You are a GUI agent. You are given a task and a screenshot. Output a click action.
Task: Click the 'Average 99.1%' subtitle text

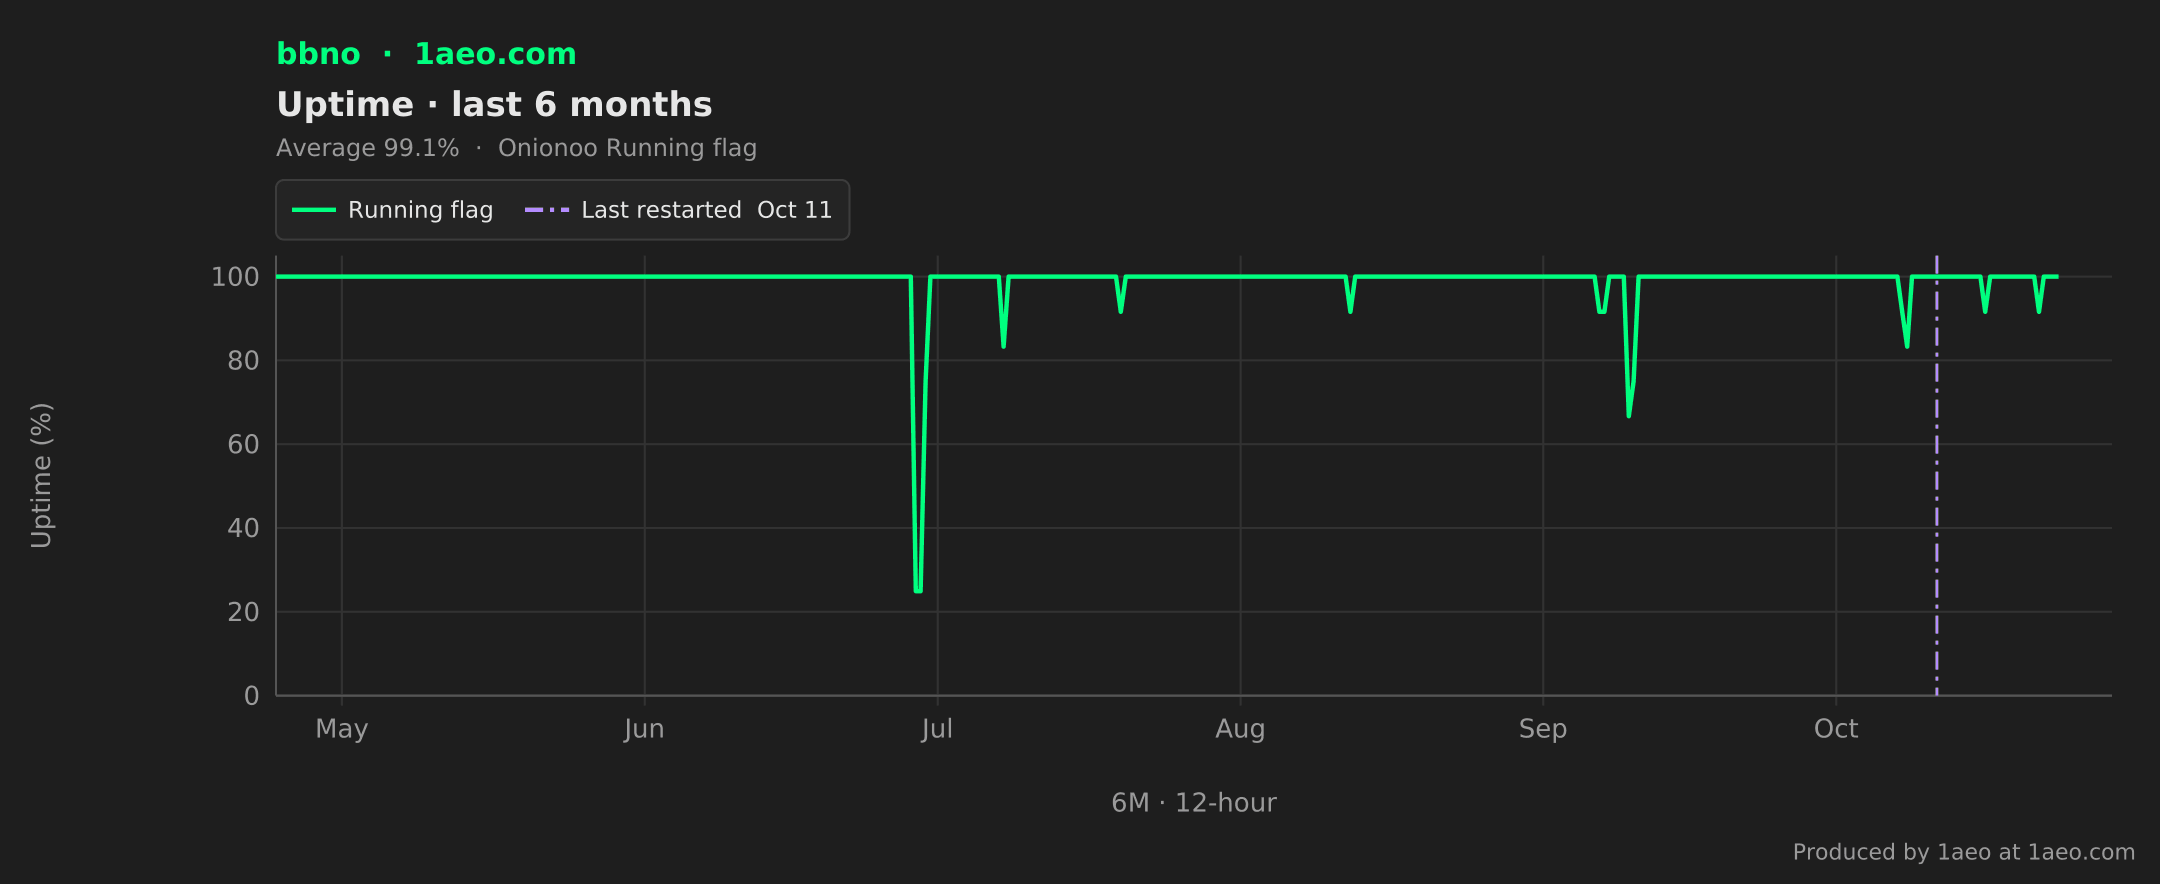[367, 148]
